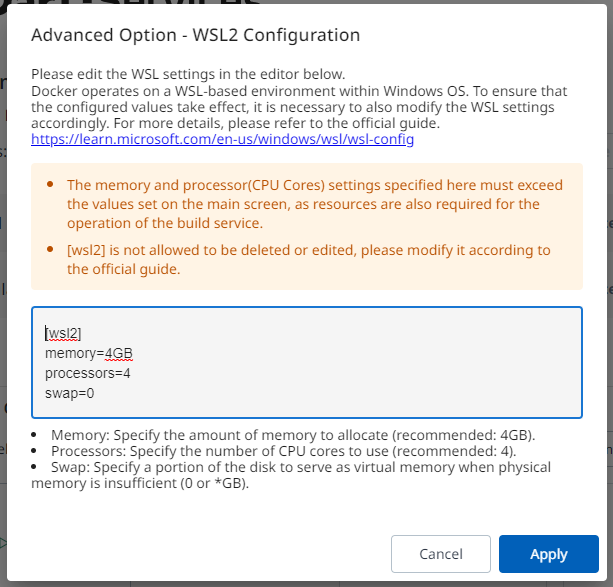
Task: Open the learn.microsoft.com wsl-config link
Action: point(222,140)
